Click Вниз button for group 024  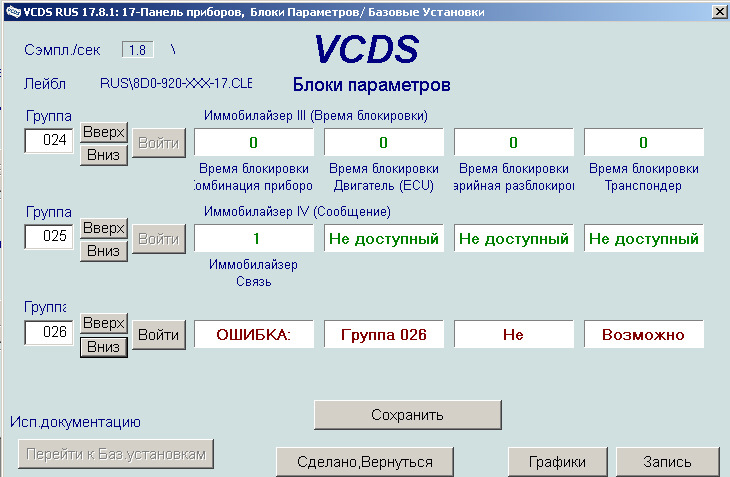104,155
